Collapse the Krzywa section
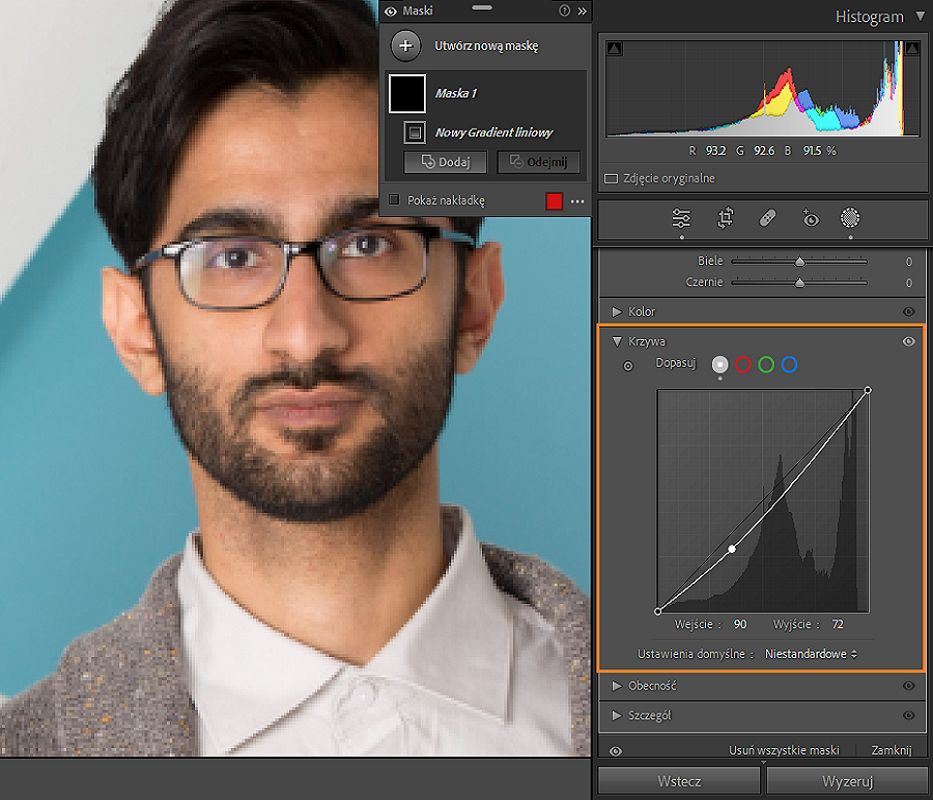Viewport: 933px width, 800px height. coord(617,342)
